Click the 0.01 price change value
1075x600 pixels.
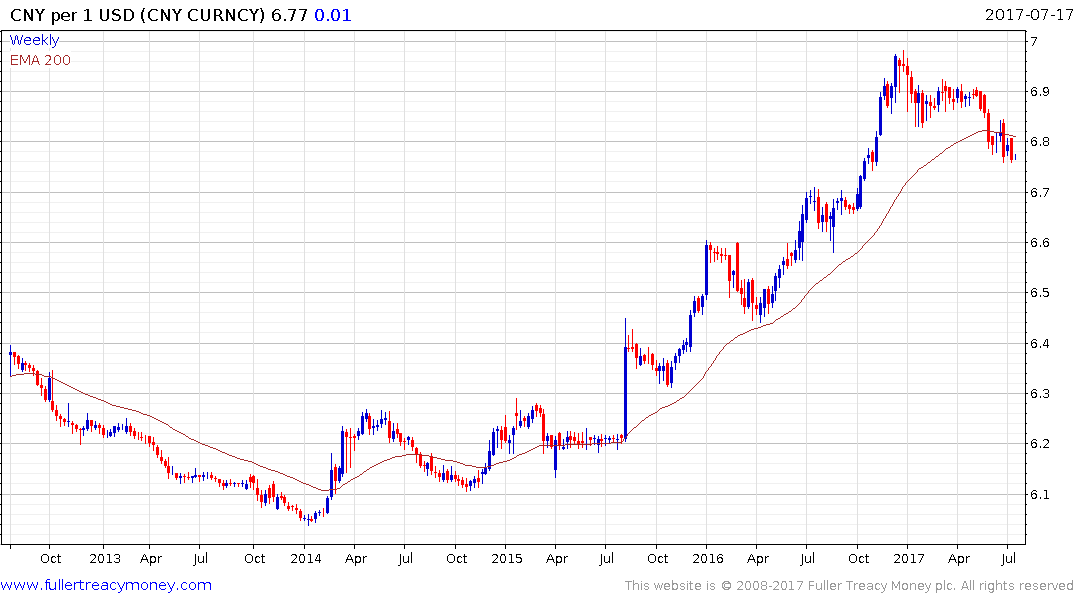pos(333,15)
